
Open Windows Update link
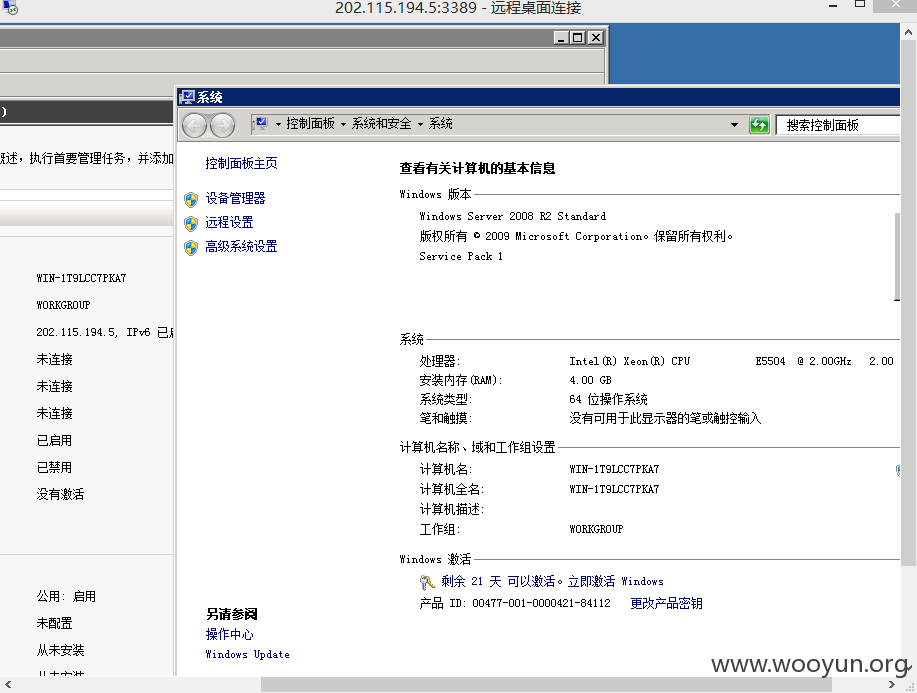coord(247,654)
